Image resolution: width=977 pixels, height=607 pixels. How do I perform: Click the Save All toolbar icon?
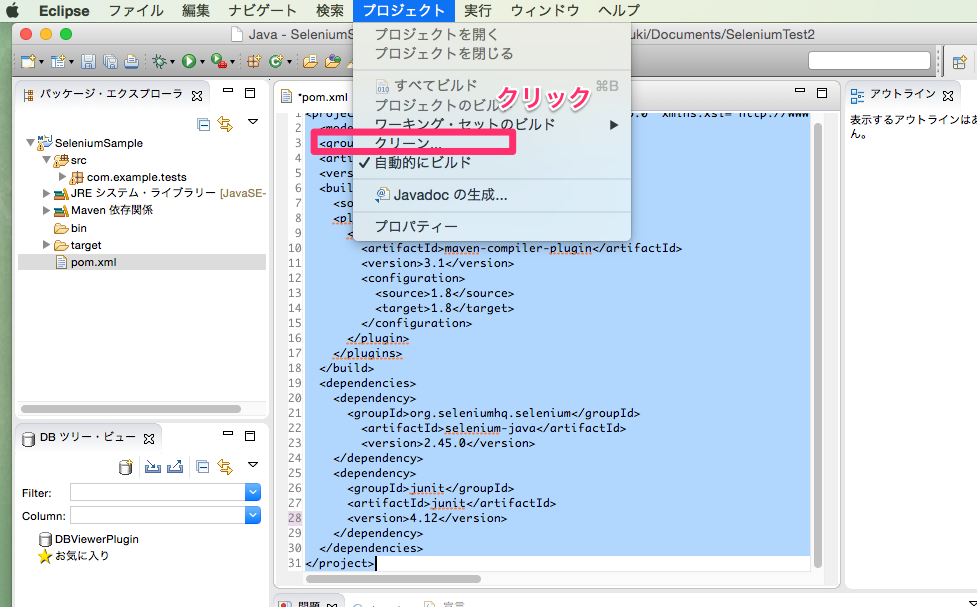(x=110, y=61)
